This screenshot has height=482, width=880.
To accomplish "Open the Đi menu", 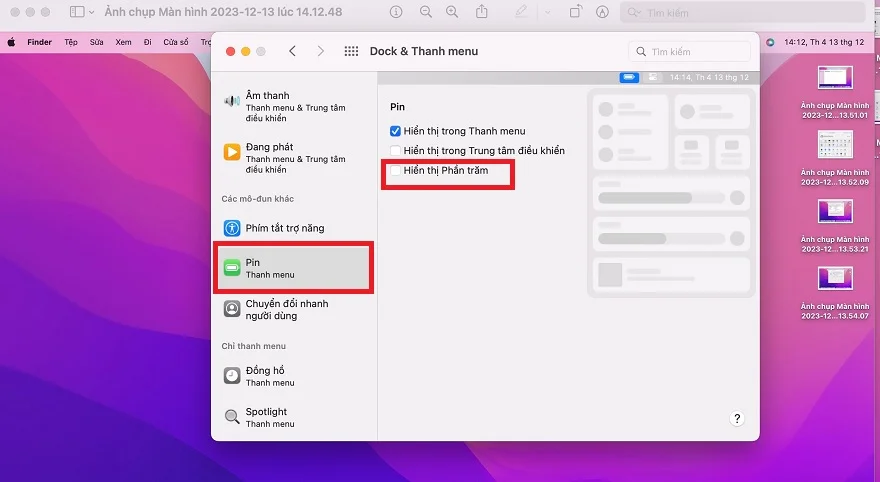I will click(148, 42).
